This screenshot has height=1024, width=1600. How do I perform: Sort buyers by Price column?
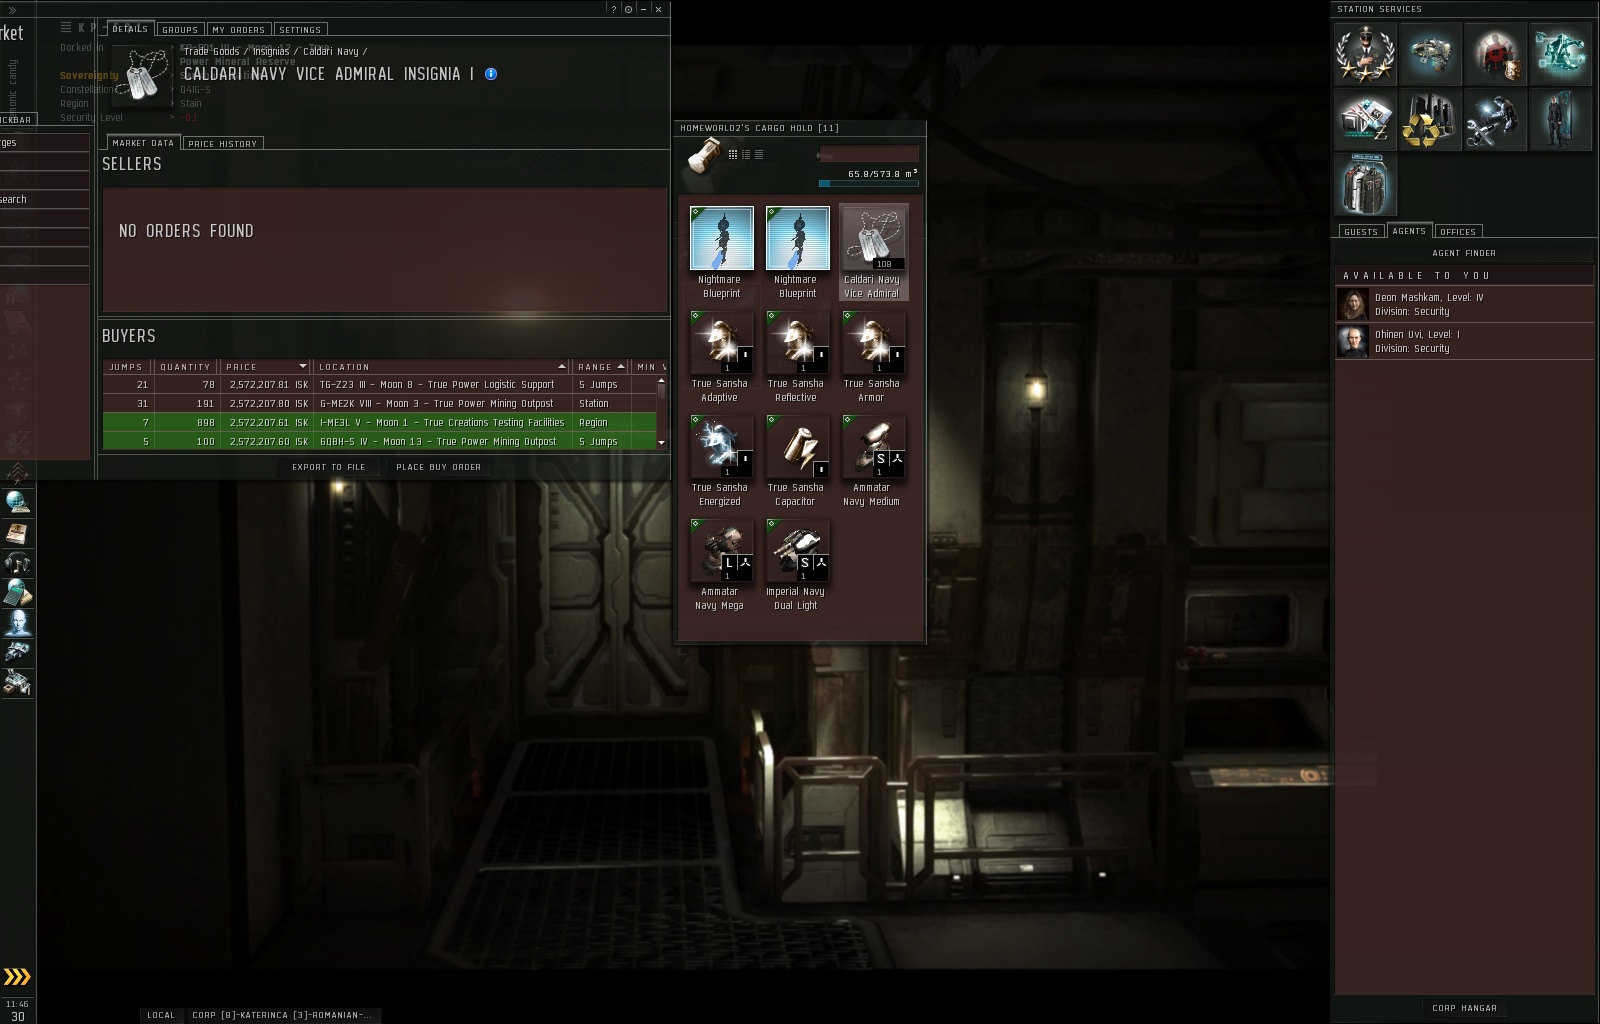coord(266,367)
